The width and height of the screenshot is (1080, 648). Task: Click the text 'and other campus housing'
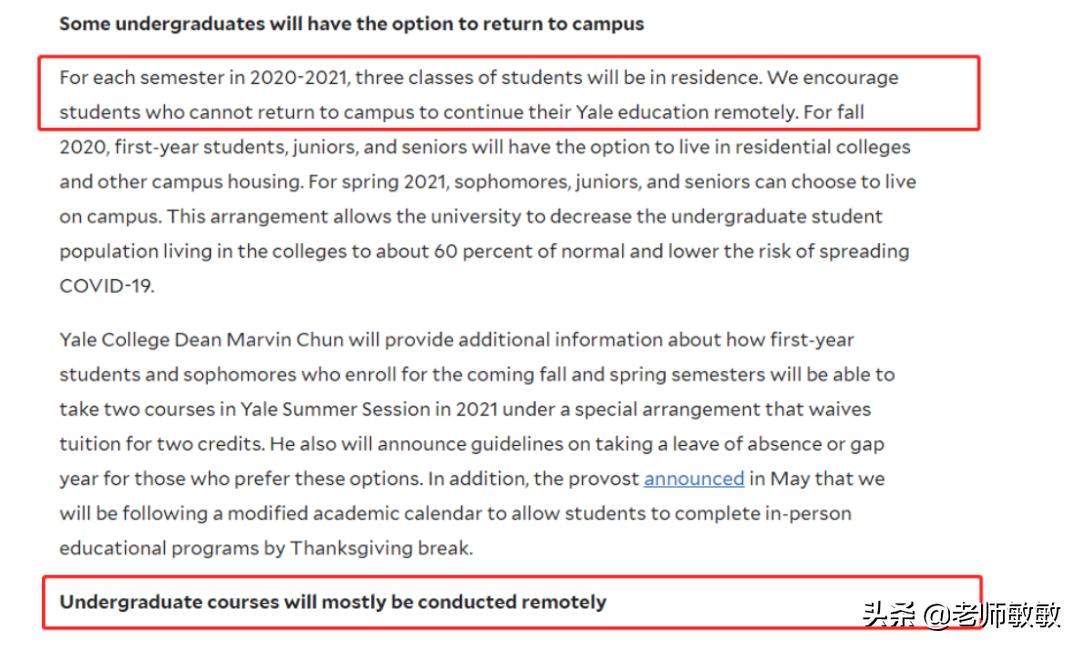[x=180, y=182]
